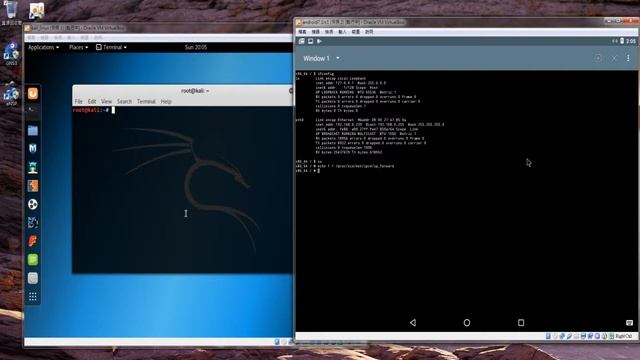Click the Kali VirtualBox window title bar
This screenshot has height=360, width=640.
[x=158, y=28]
